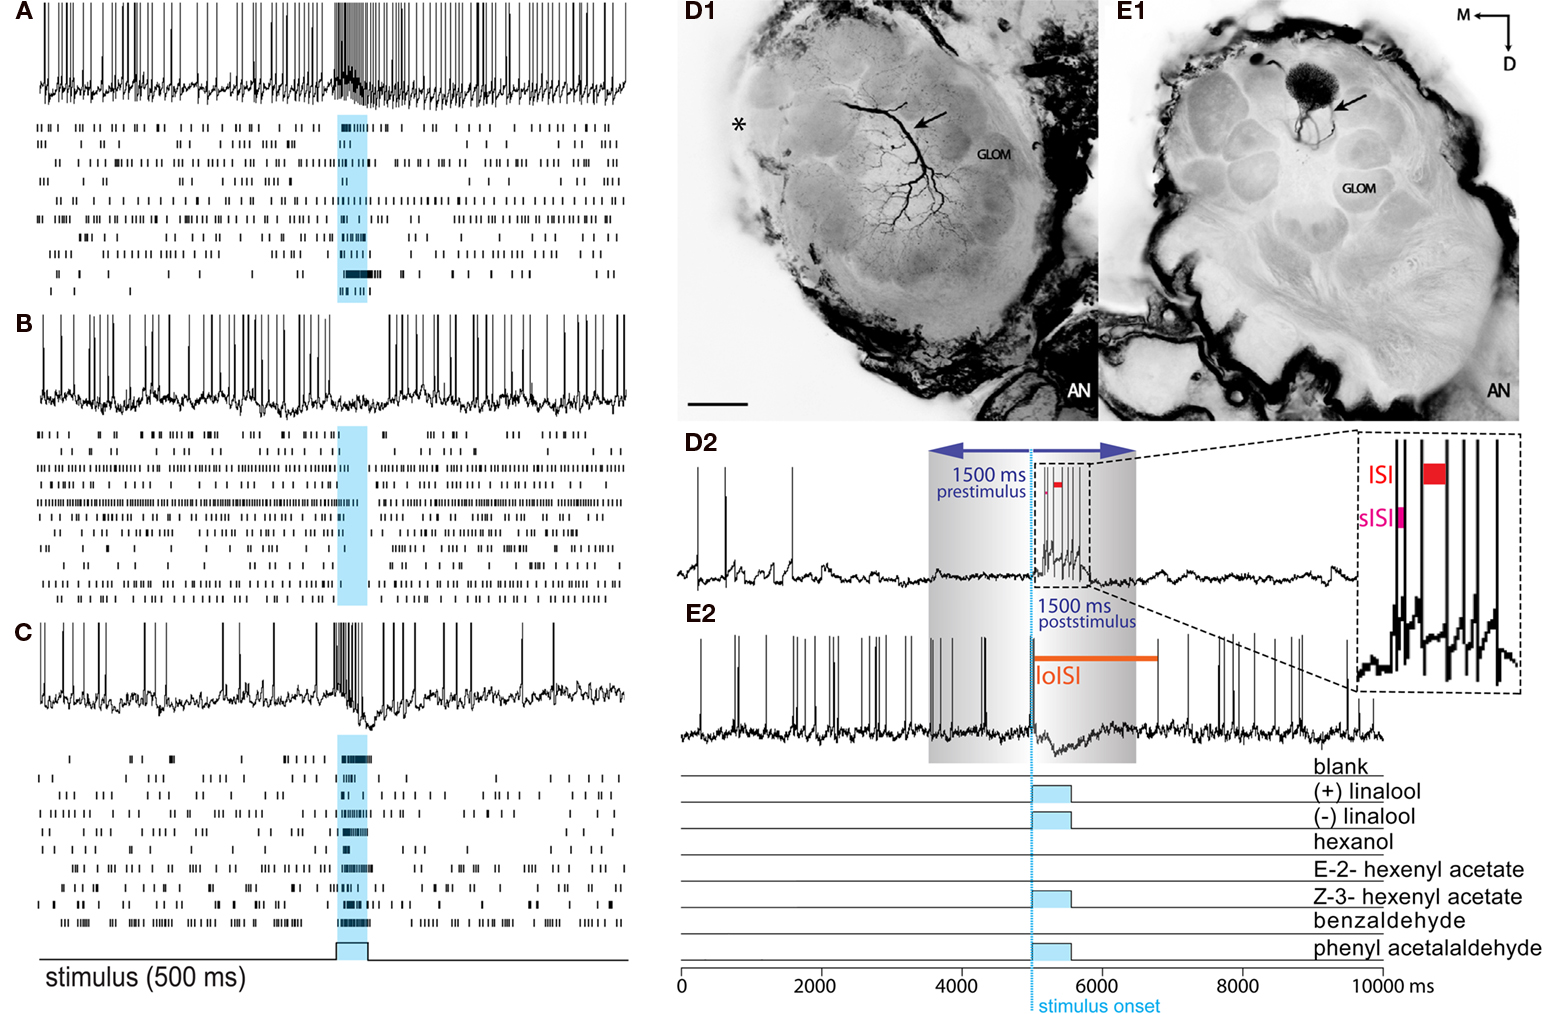Click the '1500 ms poststimulus' label
Viewport: 1542px width, 1014px height.
(1087, 613)
